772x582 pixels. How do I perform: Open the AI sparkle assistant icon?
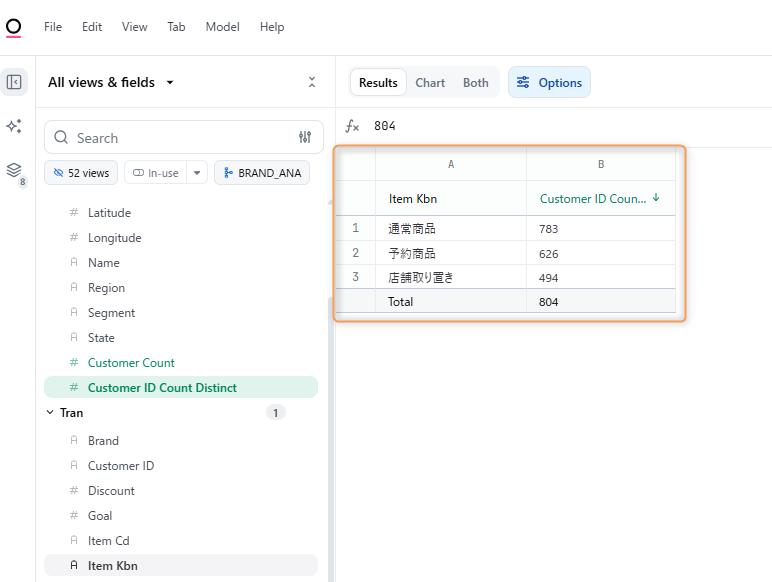(14, 126)
